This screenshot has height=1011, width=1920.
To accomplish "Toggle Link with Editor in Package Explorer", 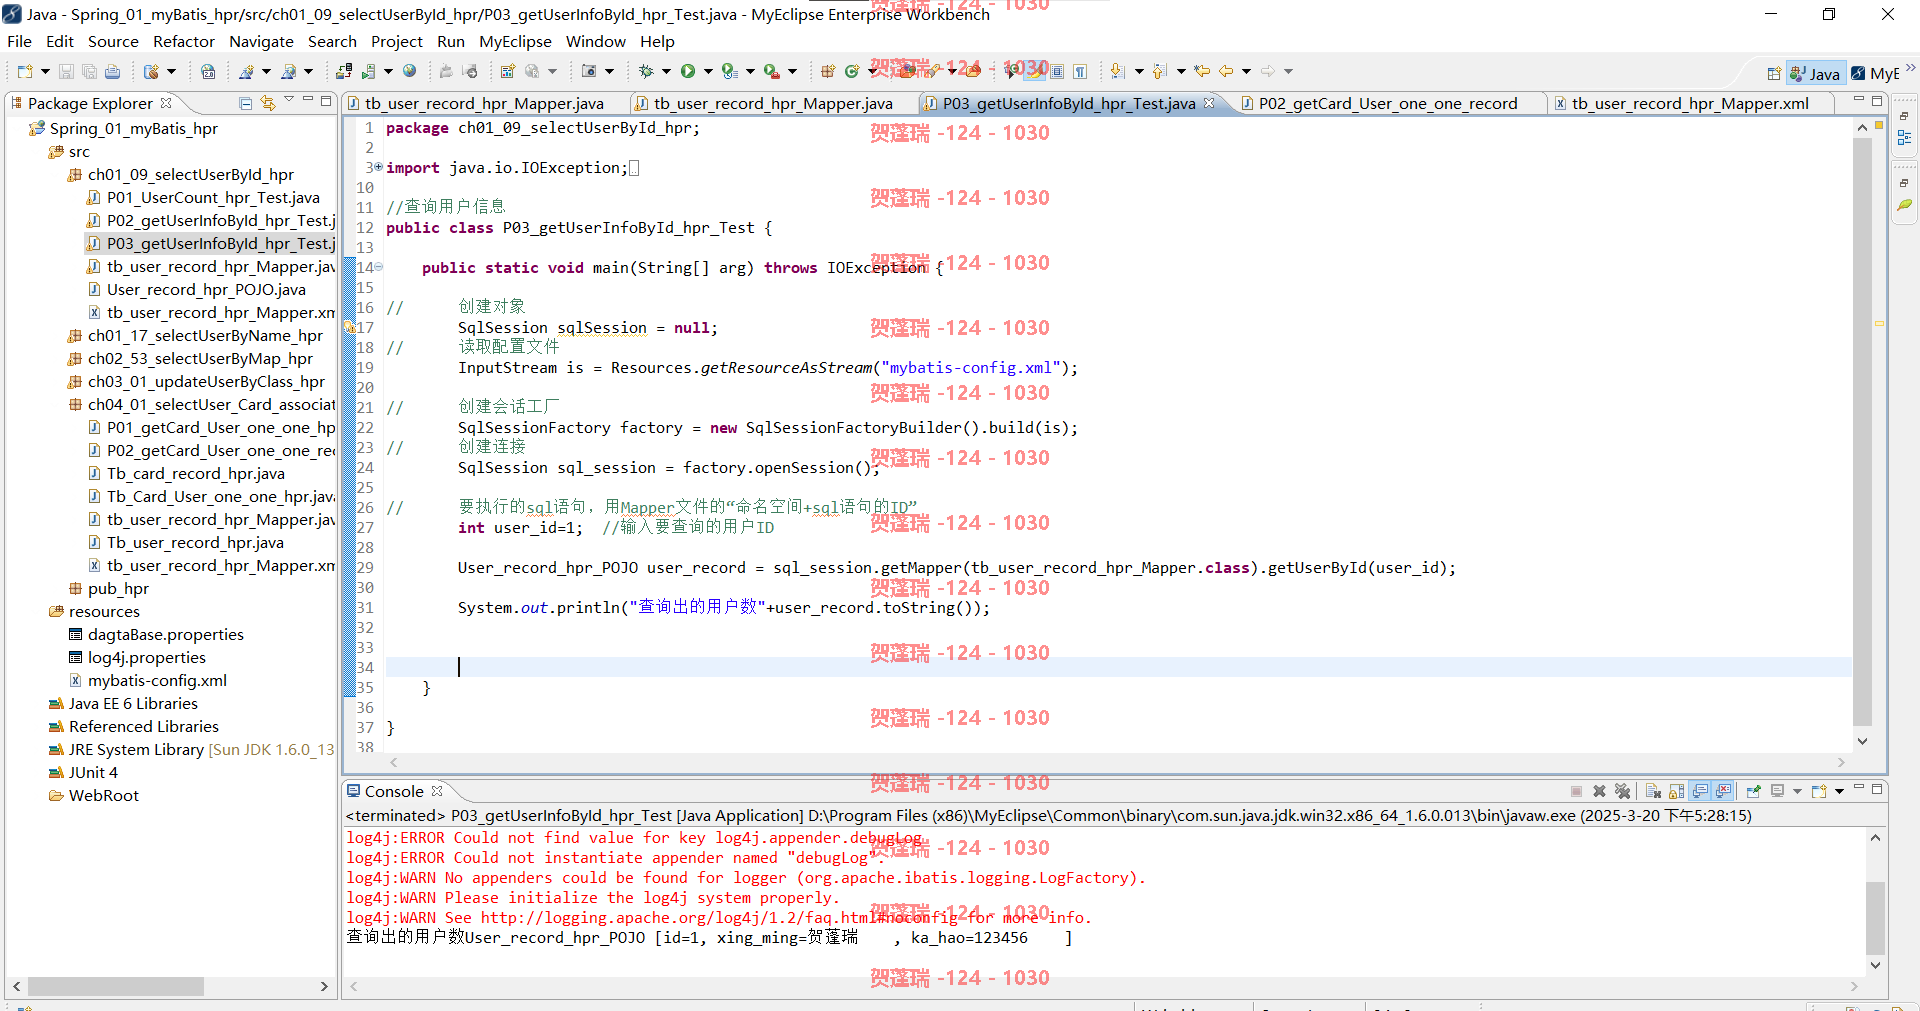I will 268,103.
